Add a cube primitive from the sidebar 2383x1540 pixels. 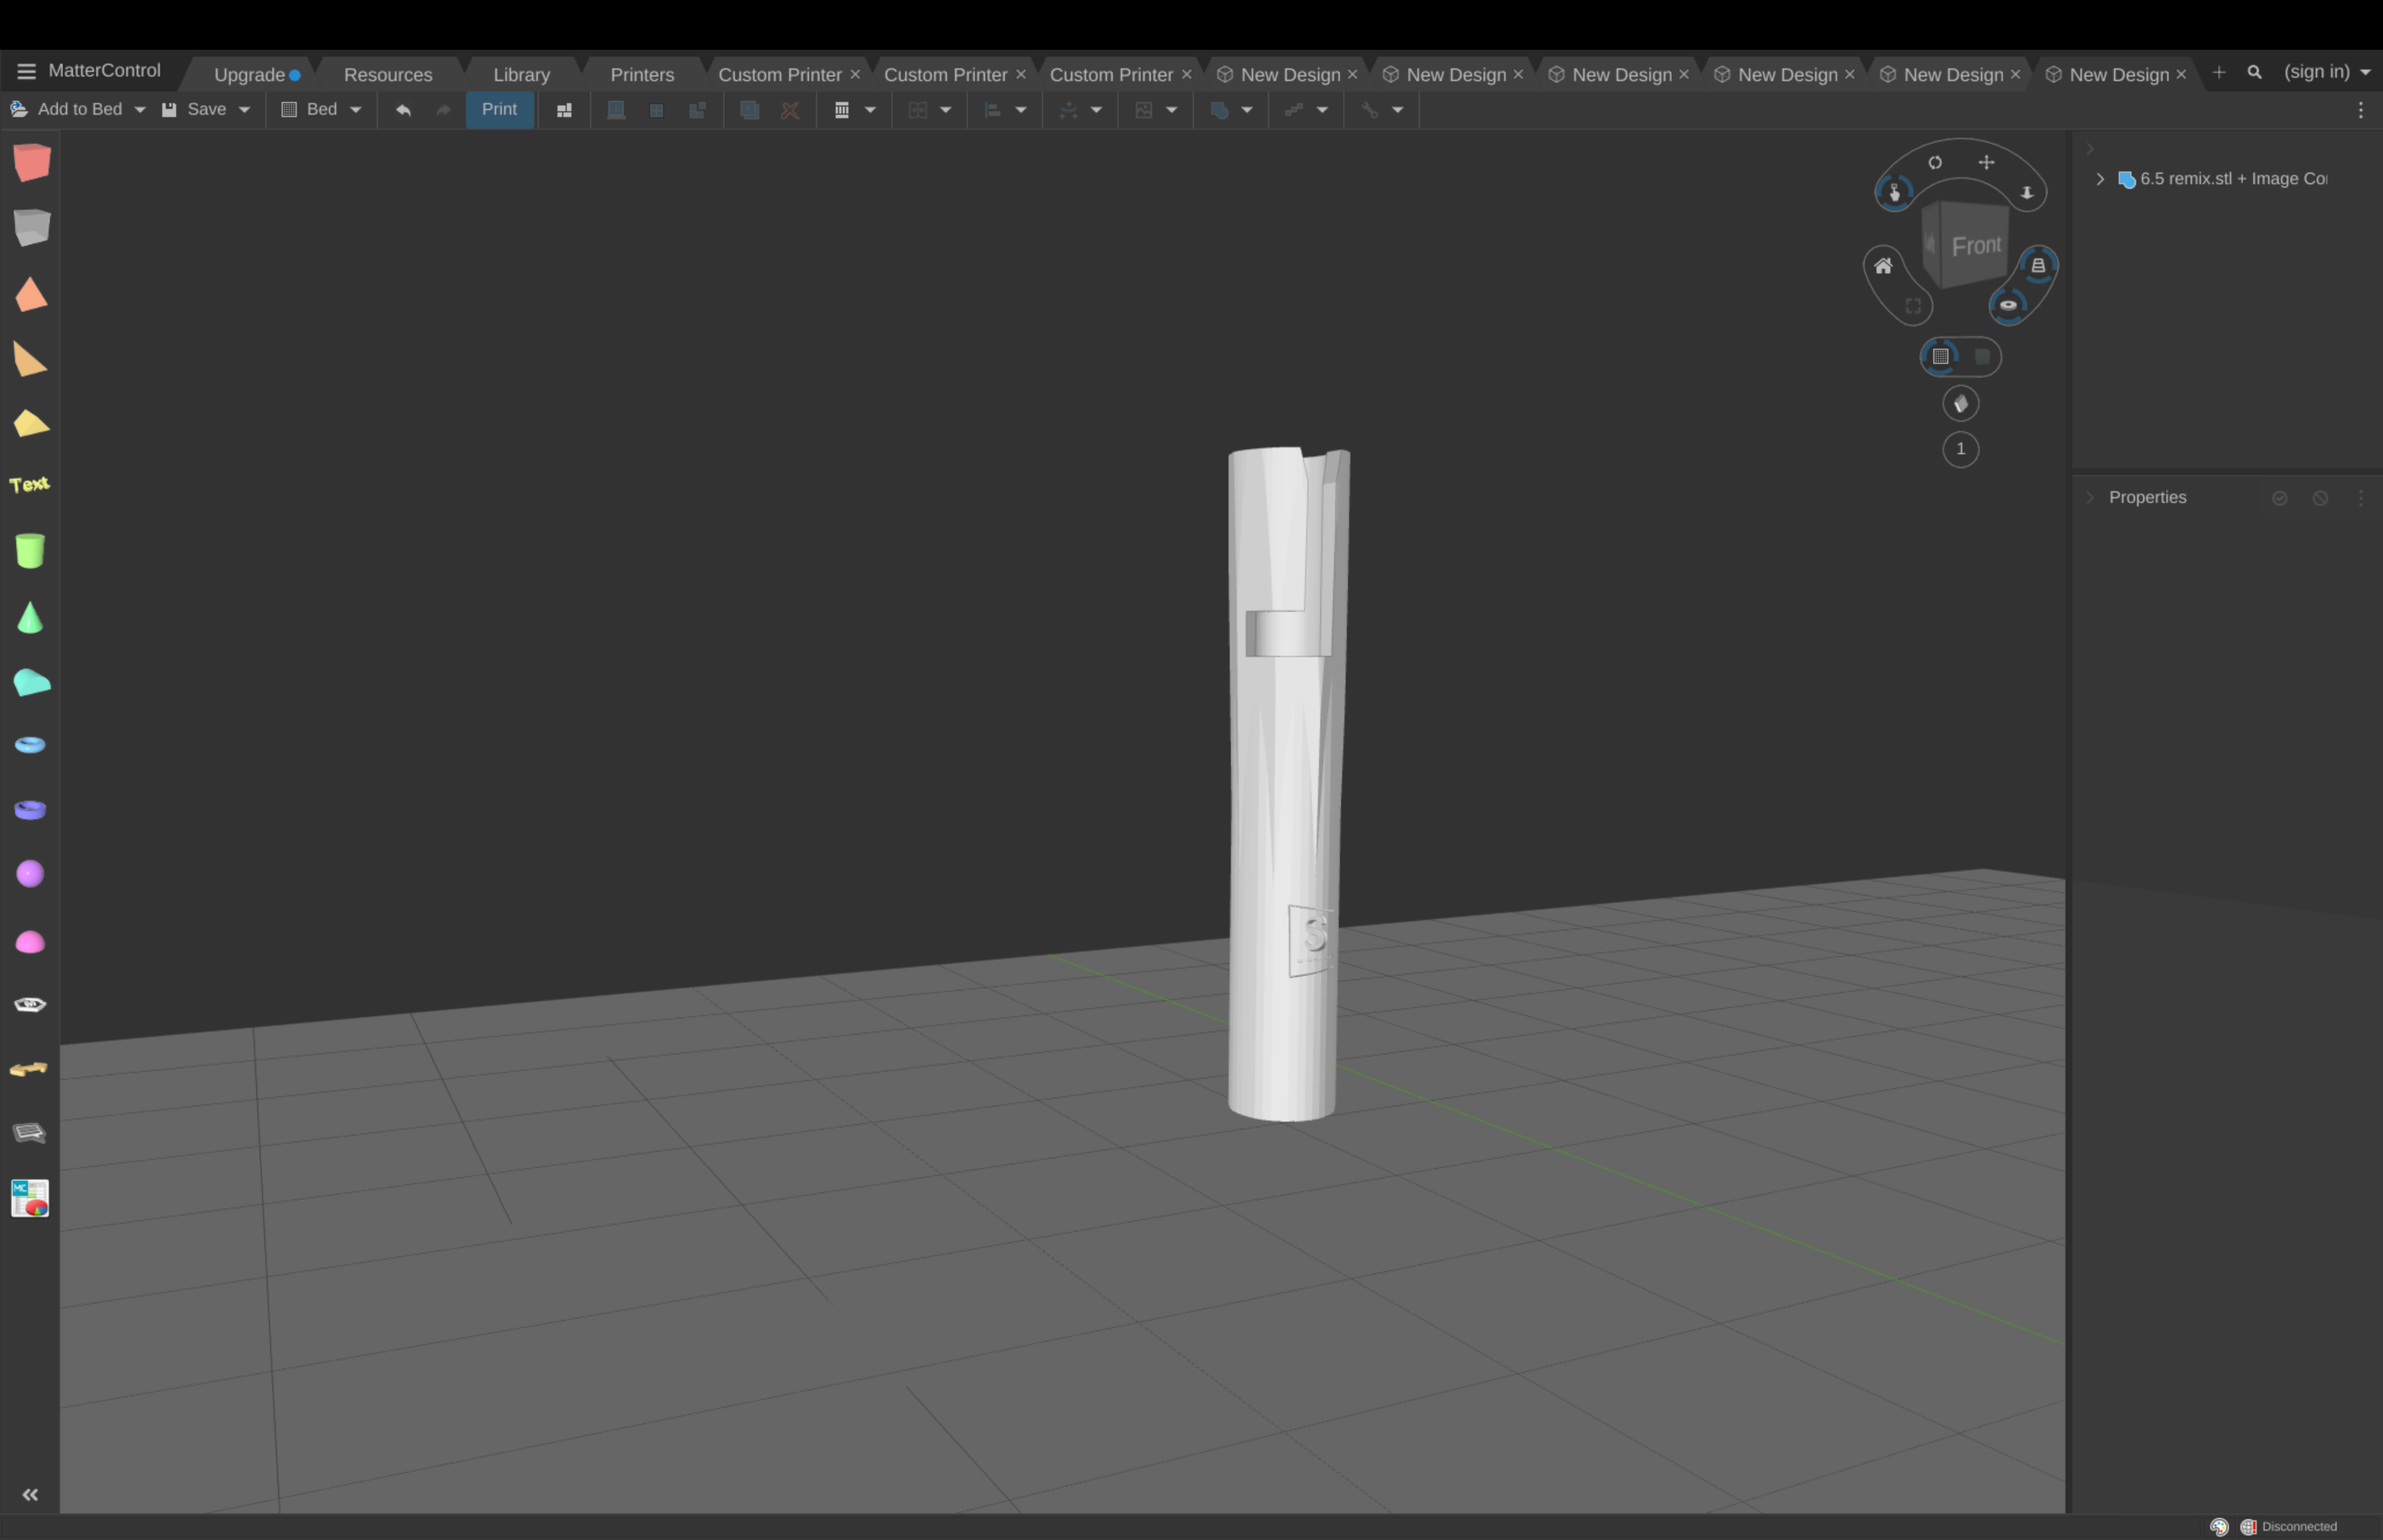click(31, 162)
